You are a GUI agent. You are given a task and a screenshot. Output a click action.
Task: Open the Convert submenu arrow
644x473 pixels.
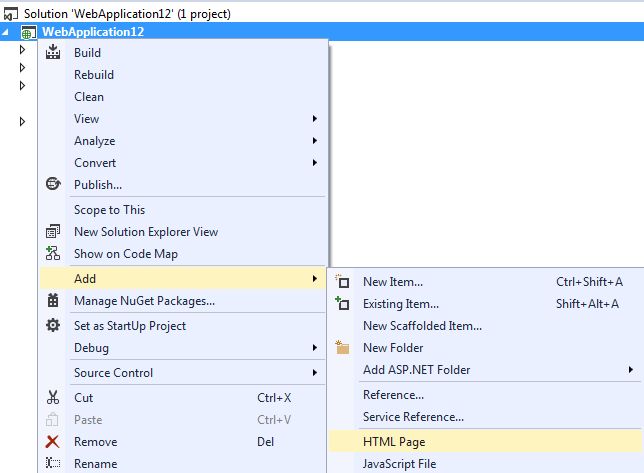(315, 163)
